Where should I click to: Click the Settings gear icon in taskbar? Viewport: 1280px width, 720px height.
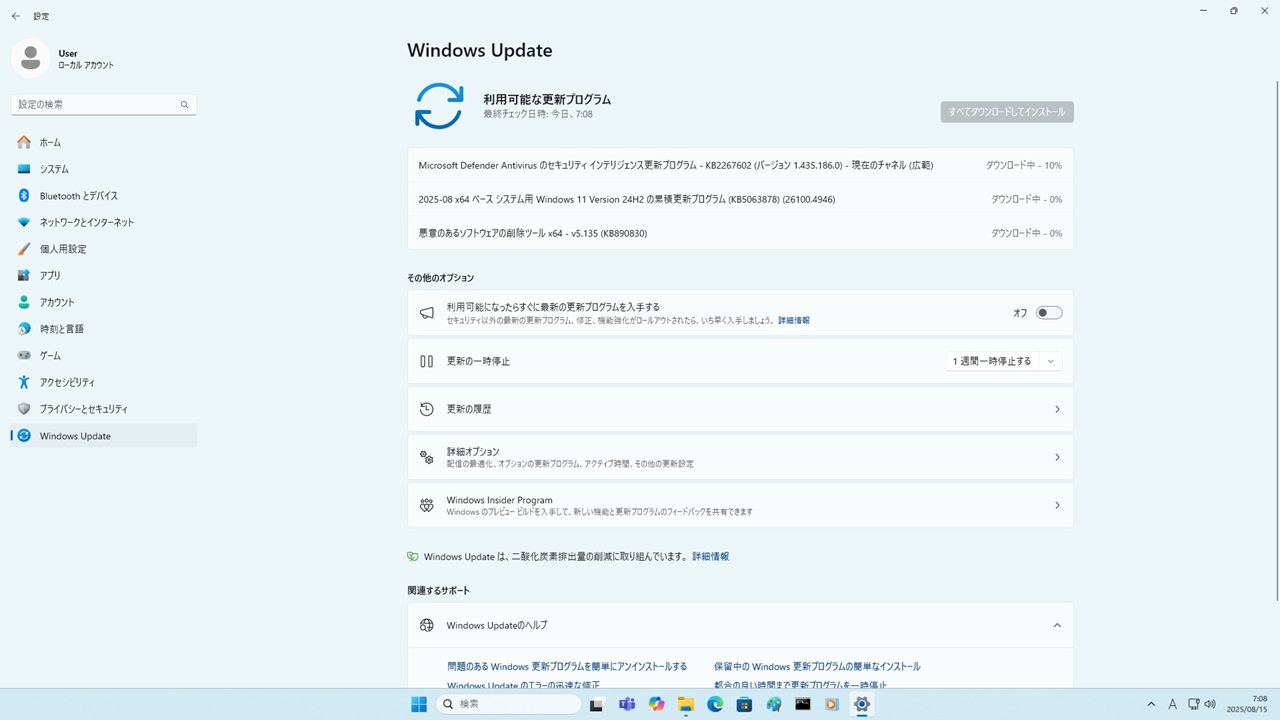pyautogui.click(x=862, y=704)
